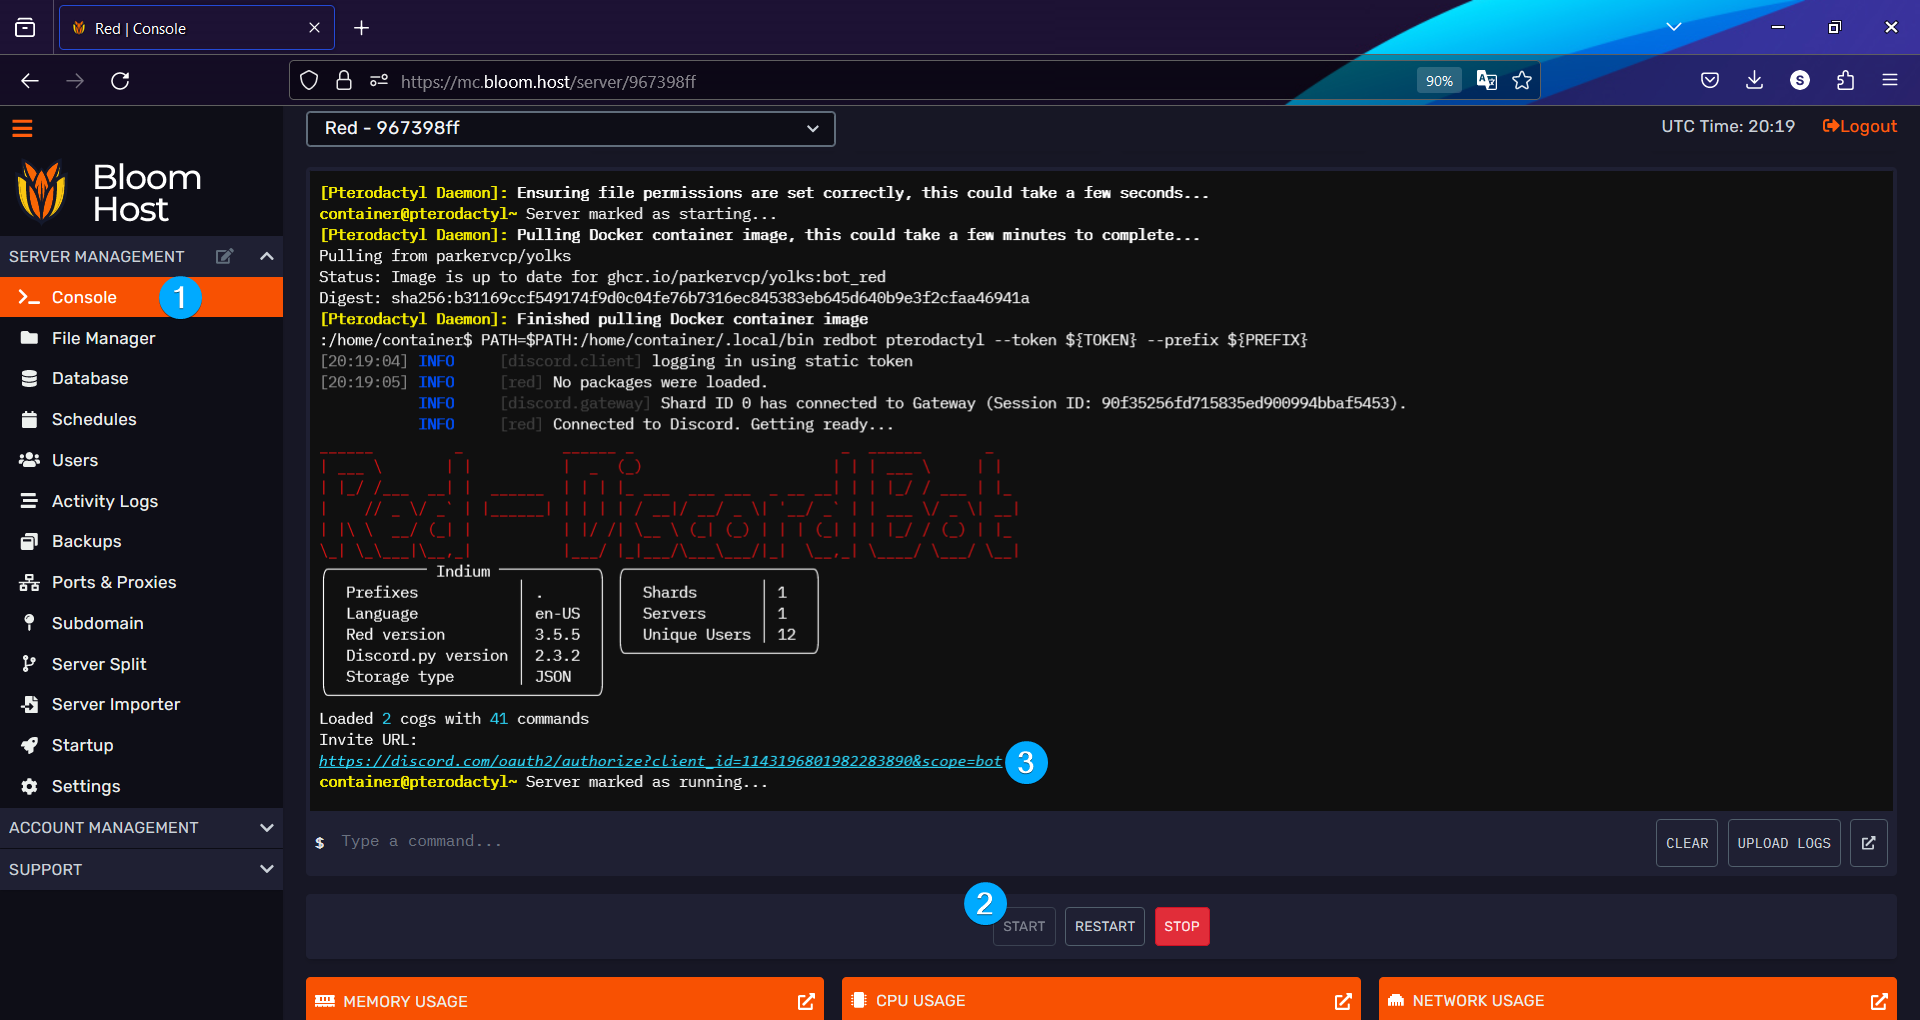Viewport: 1920px width, 1020px height.
Task: Click the account profile icon in toolbar
Action: [1800, 81]
